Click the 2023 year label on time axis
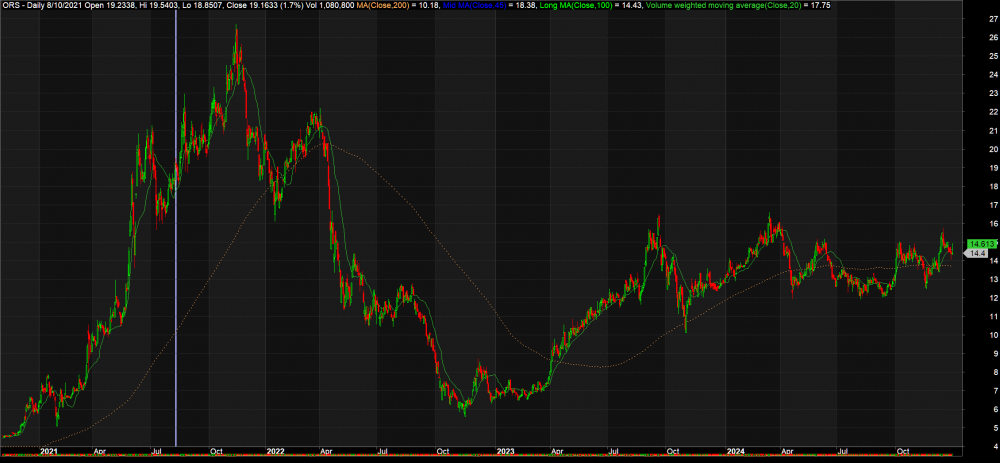 506,451
